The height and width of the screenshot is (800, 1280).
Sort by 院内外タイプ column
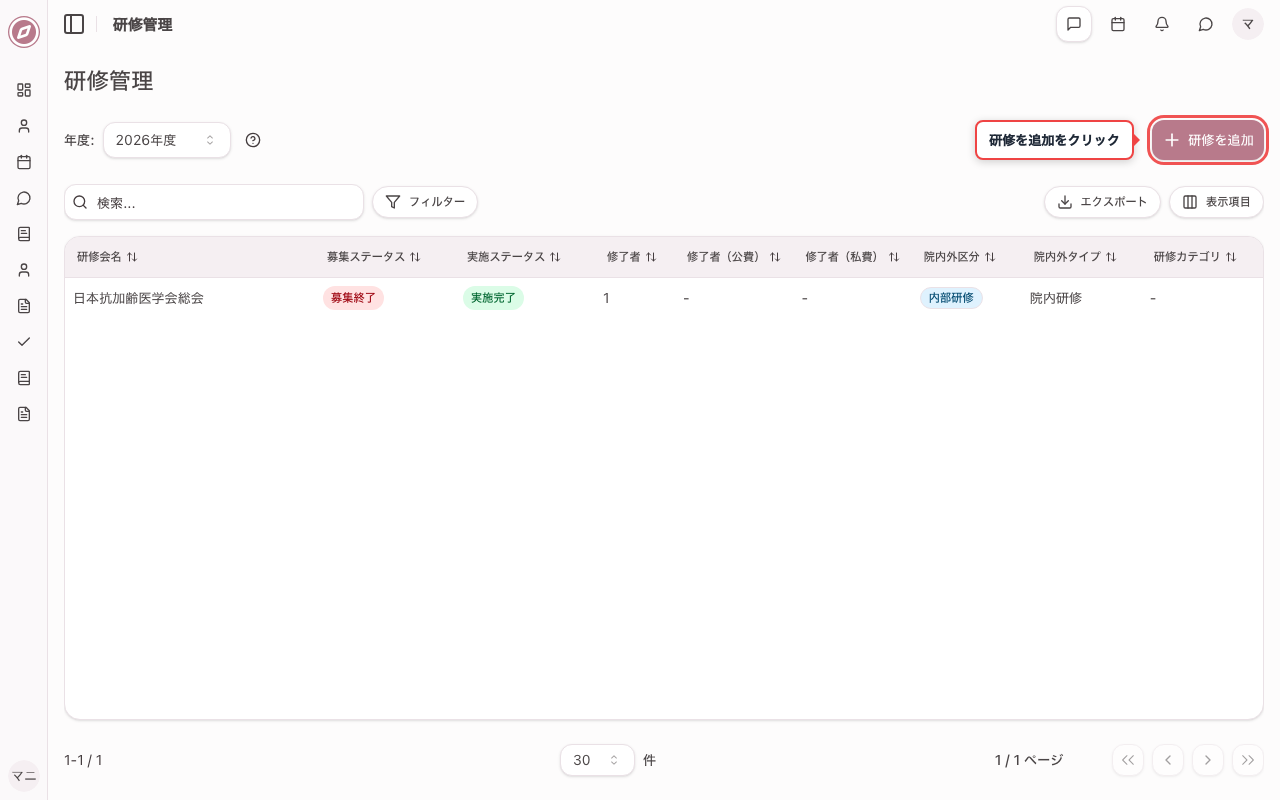point(1075,257)
